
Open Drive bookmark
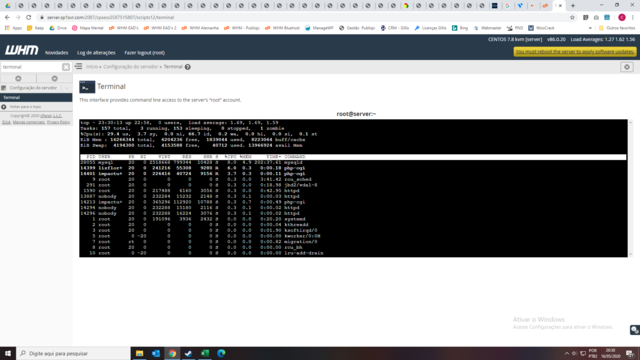(x=58, y=28)
